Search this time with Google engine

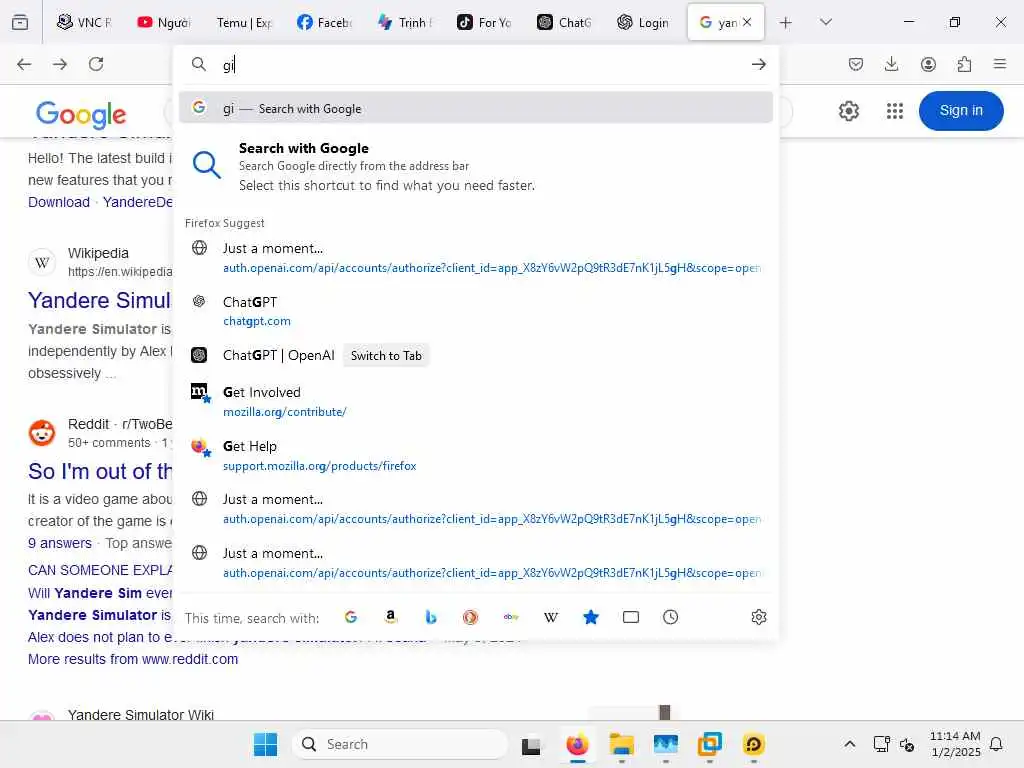click(x=351, y=617)
